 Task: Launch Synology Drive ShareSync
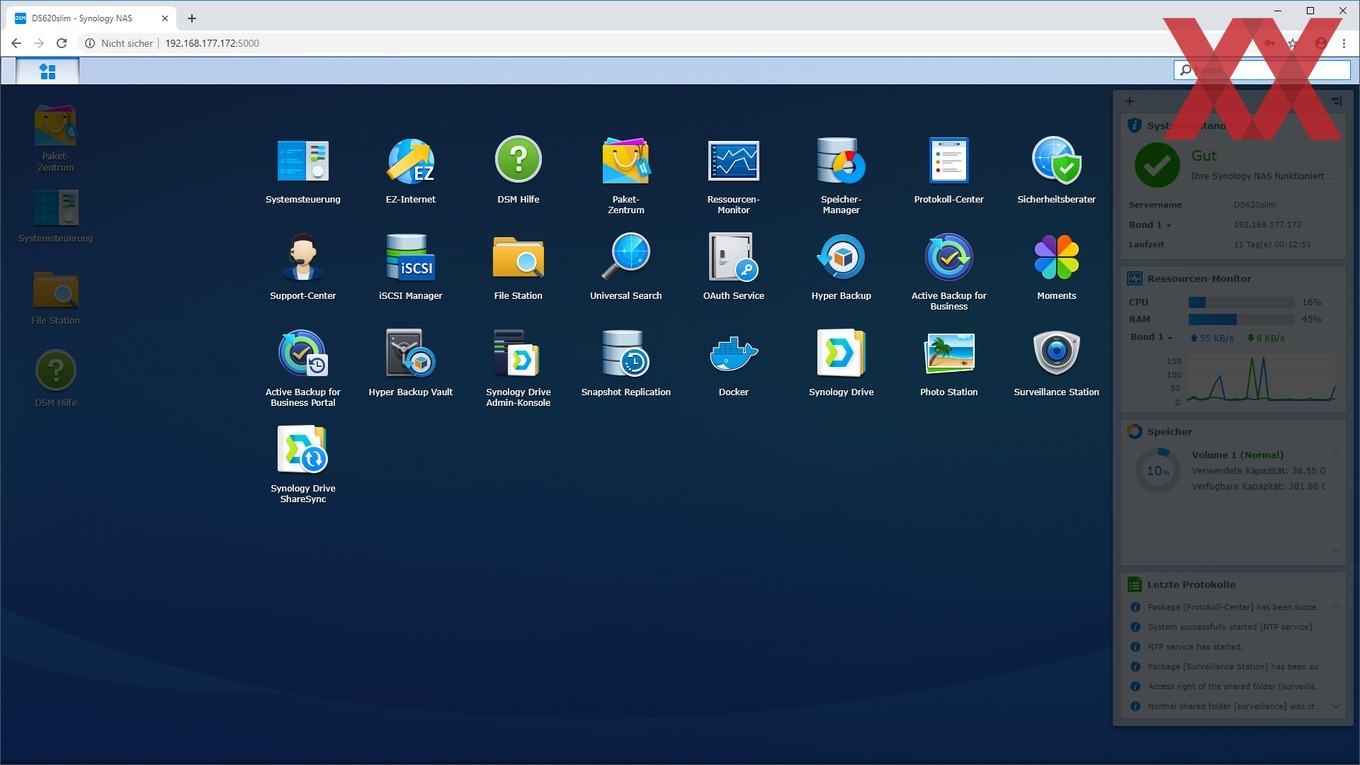303,451
